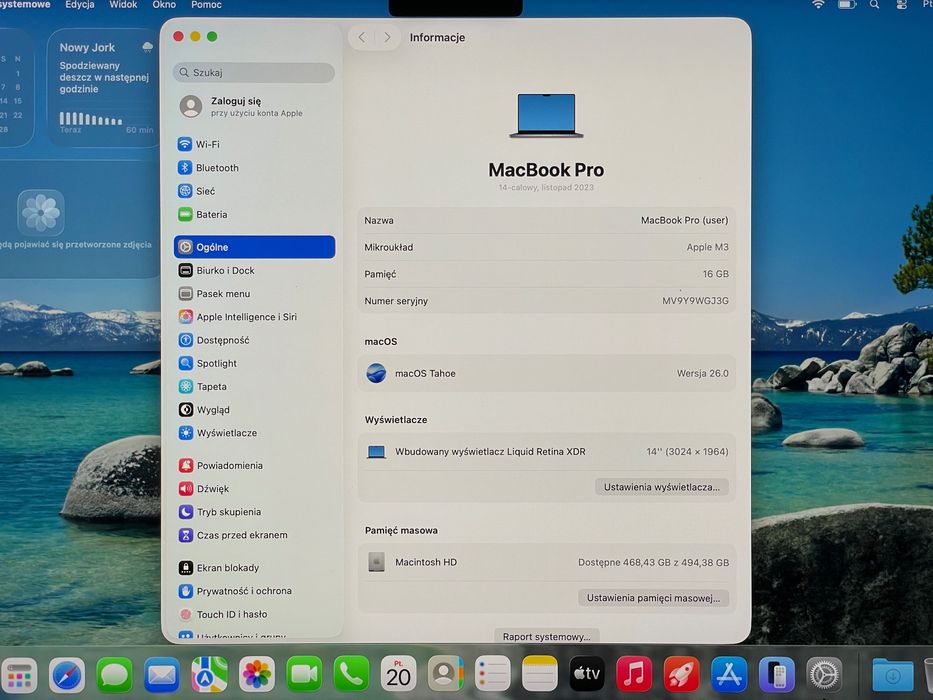This screenshot has width=933, height=700.
Task: Launch Messages from the Dock
Action: (114, 676)
